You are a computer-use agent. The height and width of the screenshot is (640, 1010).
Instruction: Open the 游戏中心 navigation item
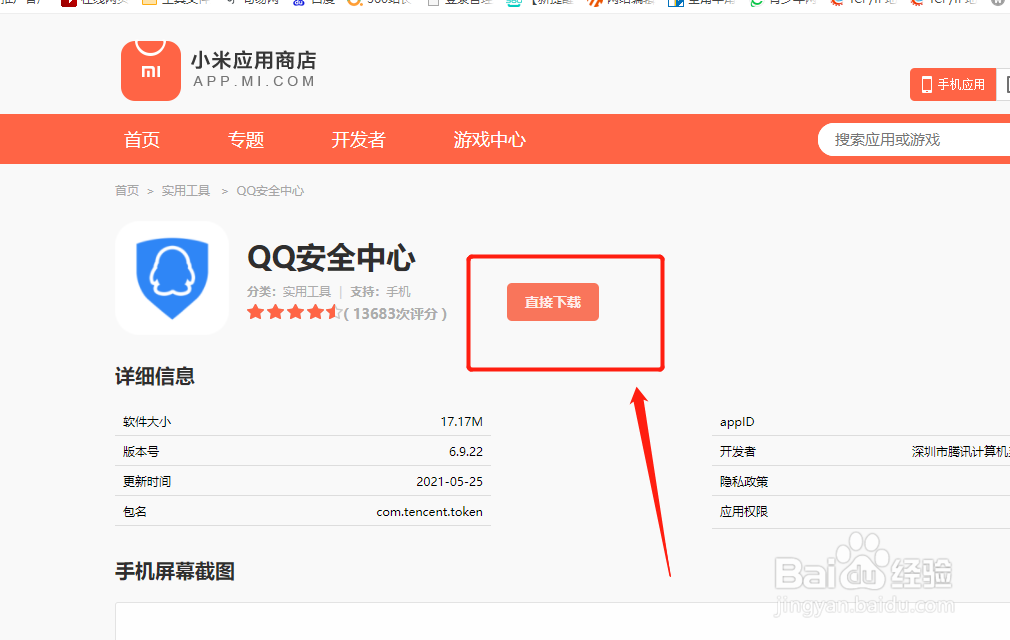pos(490,140)
